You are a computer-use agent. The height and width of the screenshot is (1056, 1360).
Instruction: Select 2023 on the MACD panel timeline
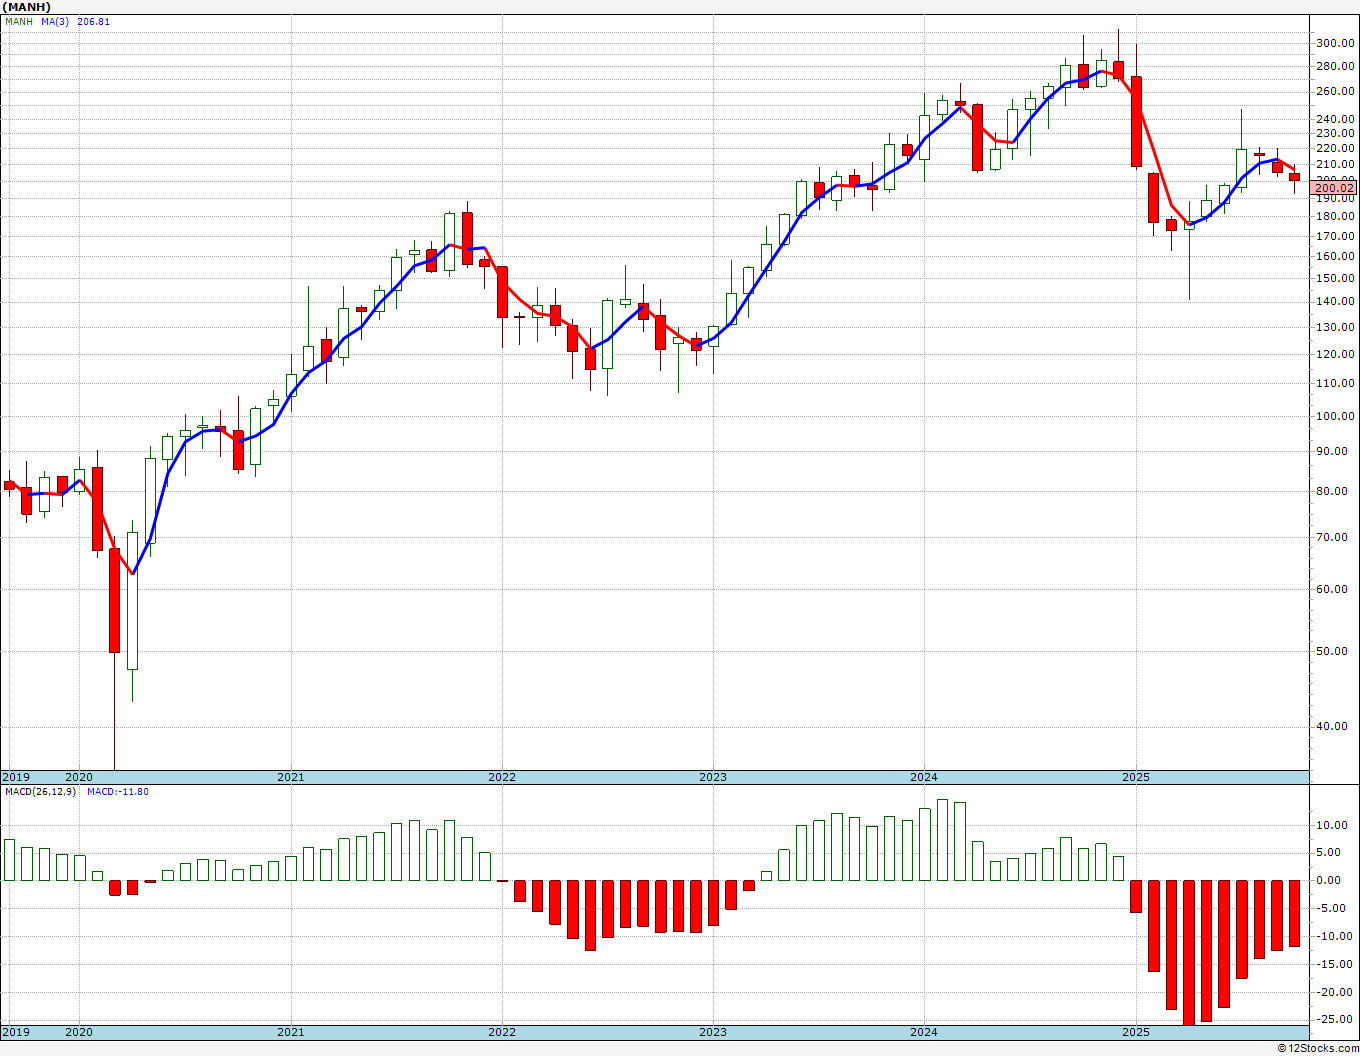pyautogui.click(x=712, y=1032)
